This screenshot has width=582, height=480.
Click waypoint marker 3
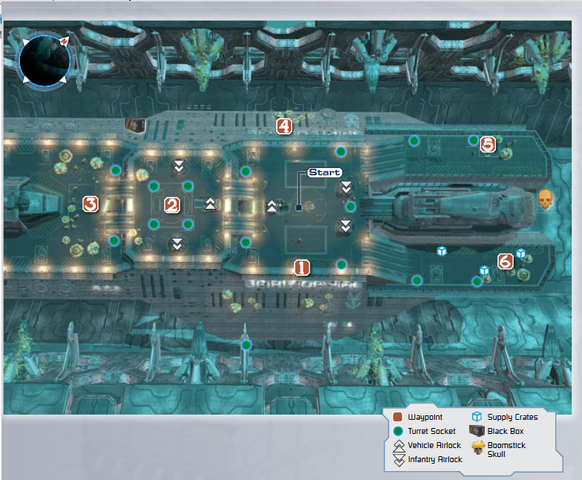(x=90, y=204)
